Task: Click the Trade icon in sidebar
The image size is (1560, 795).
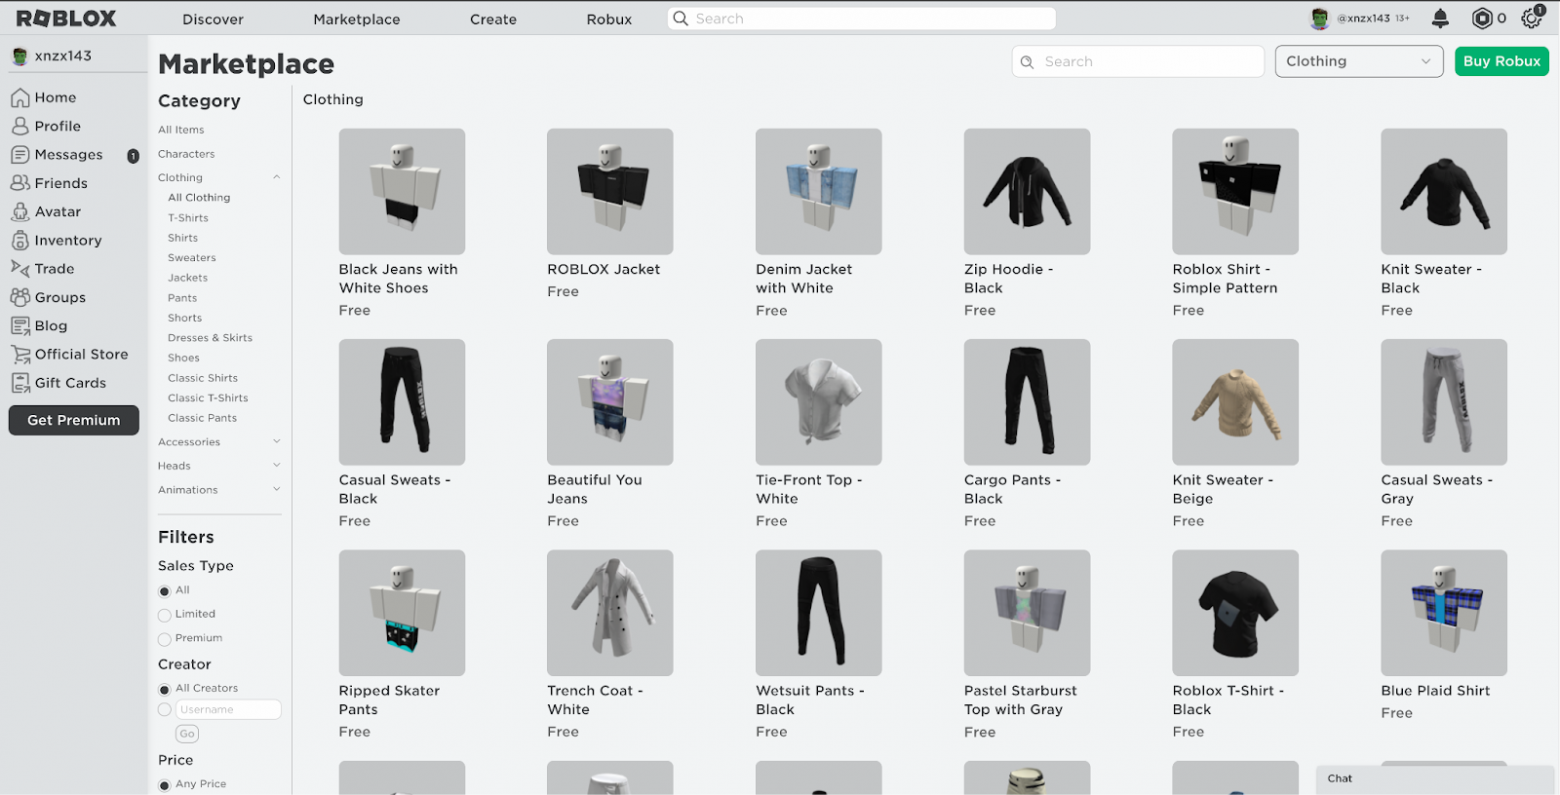Action: tap(20, 269)
